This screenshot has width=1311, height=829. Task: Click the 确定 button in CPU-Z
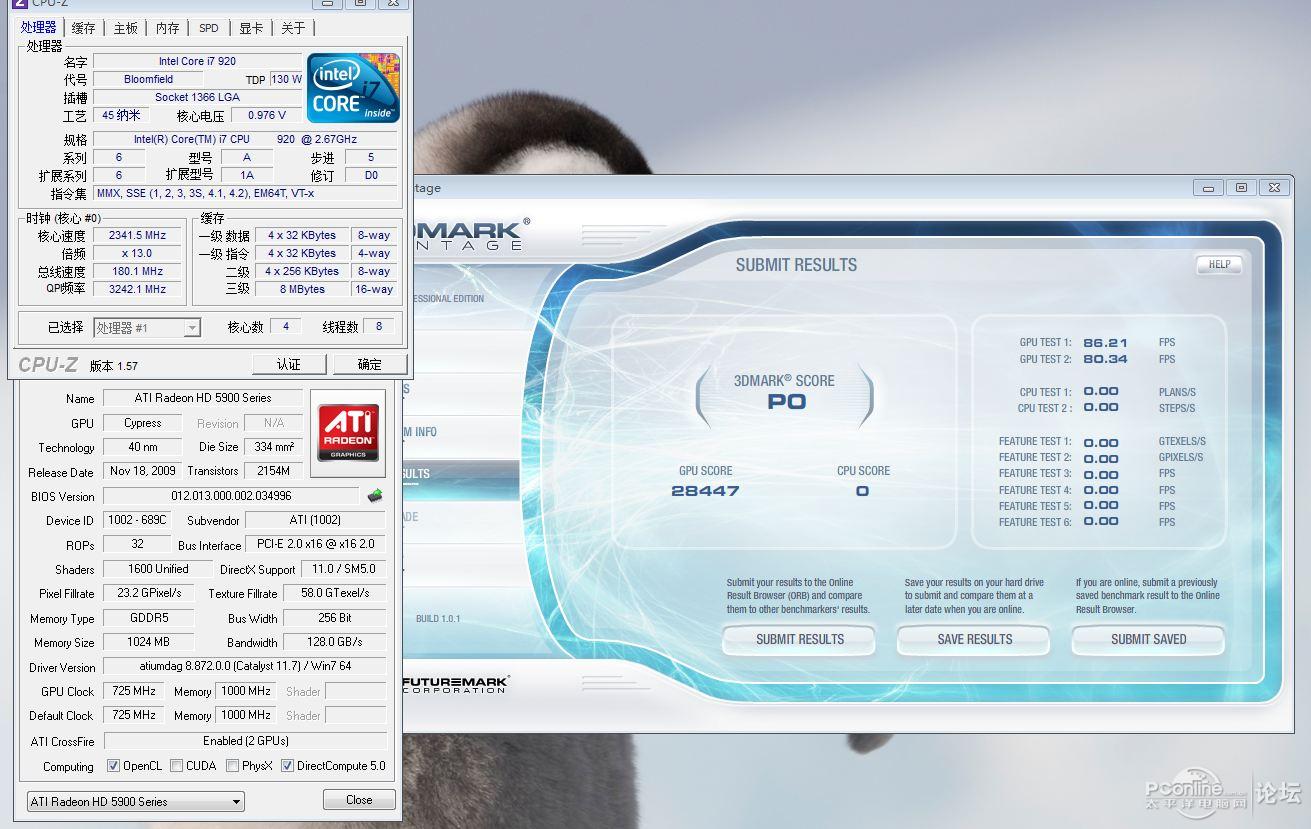pyautogui.click(x=369, y=364)
